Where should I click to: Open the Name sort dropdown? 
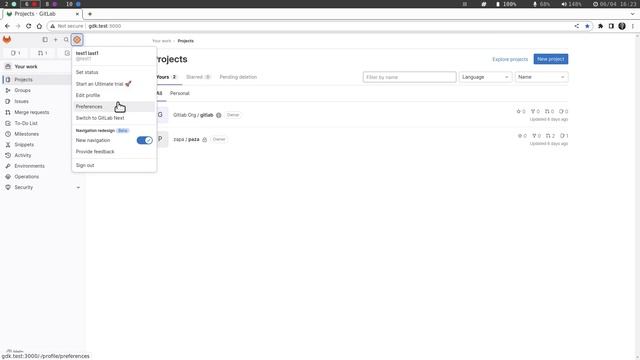(x=541, y=77)
